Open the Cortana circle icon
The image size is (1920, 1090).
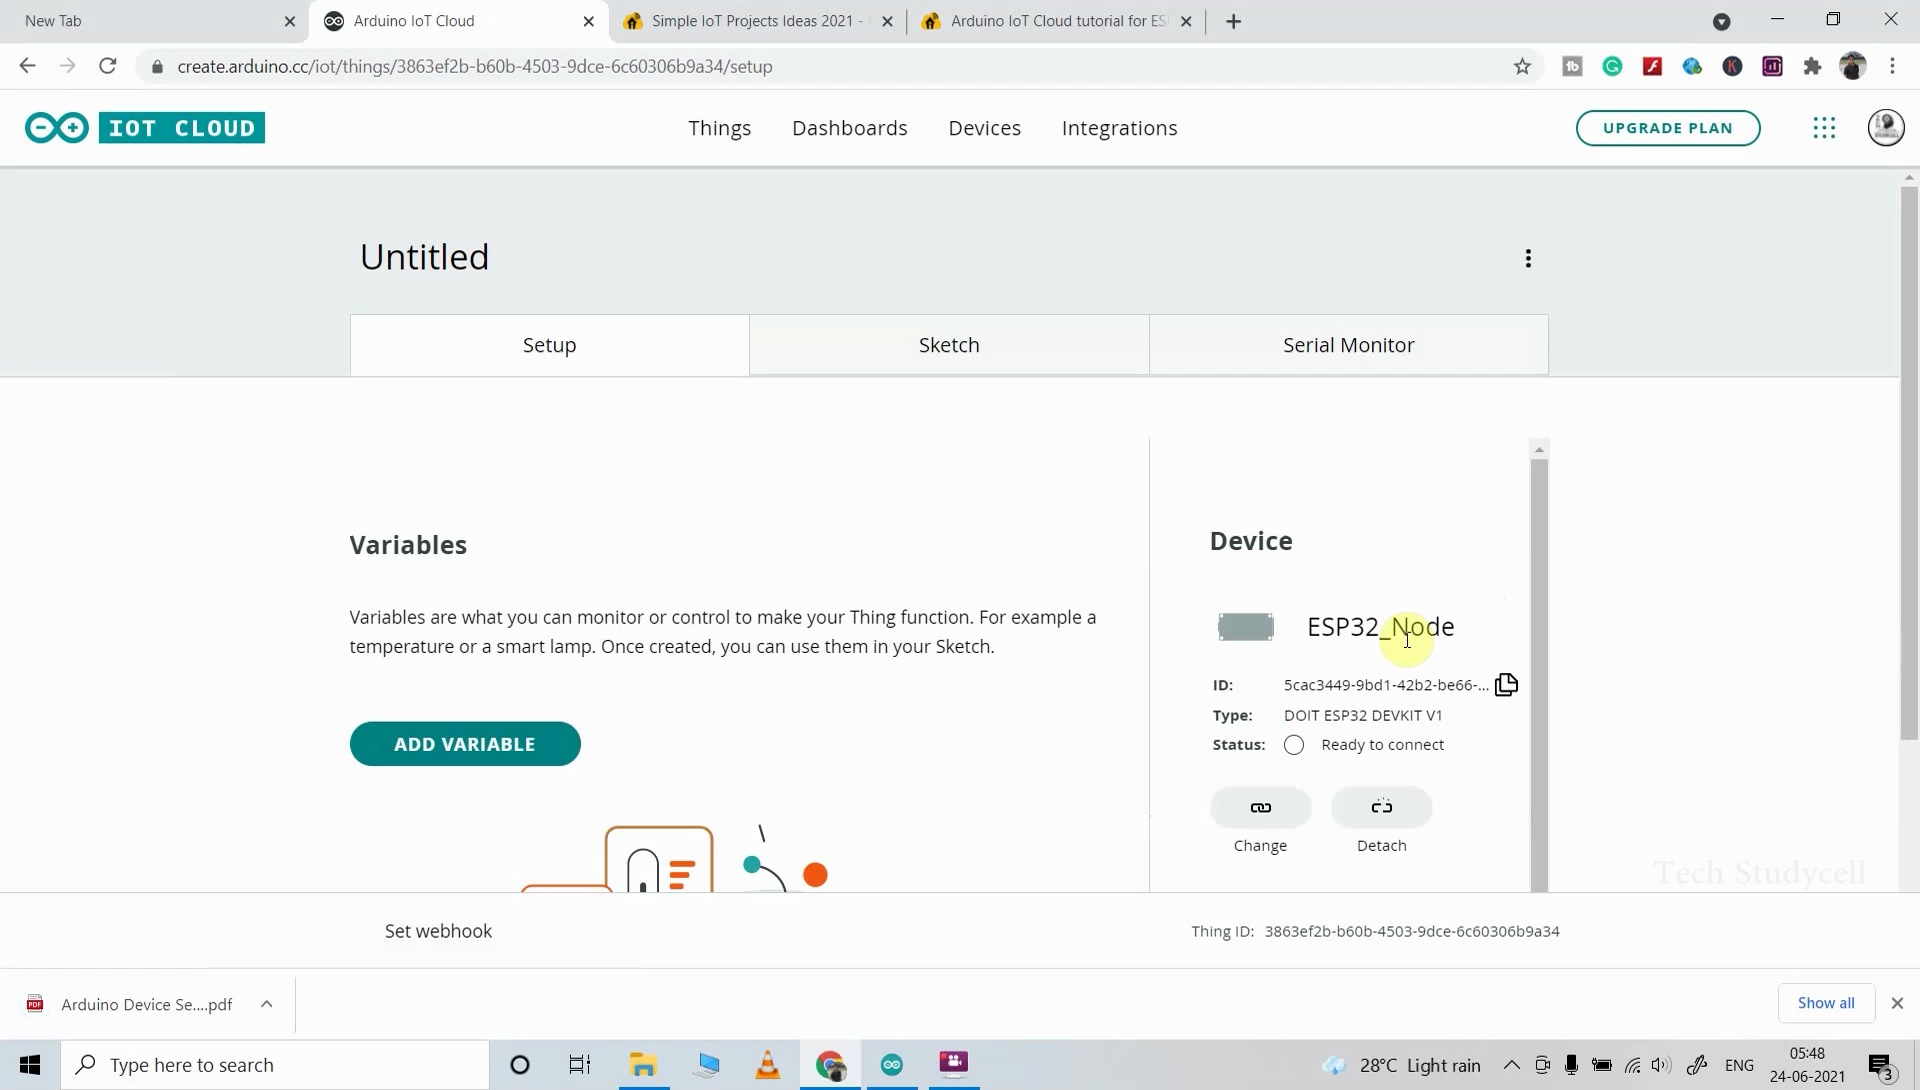(x=520, y=1065)
